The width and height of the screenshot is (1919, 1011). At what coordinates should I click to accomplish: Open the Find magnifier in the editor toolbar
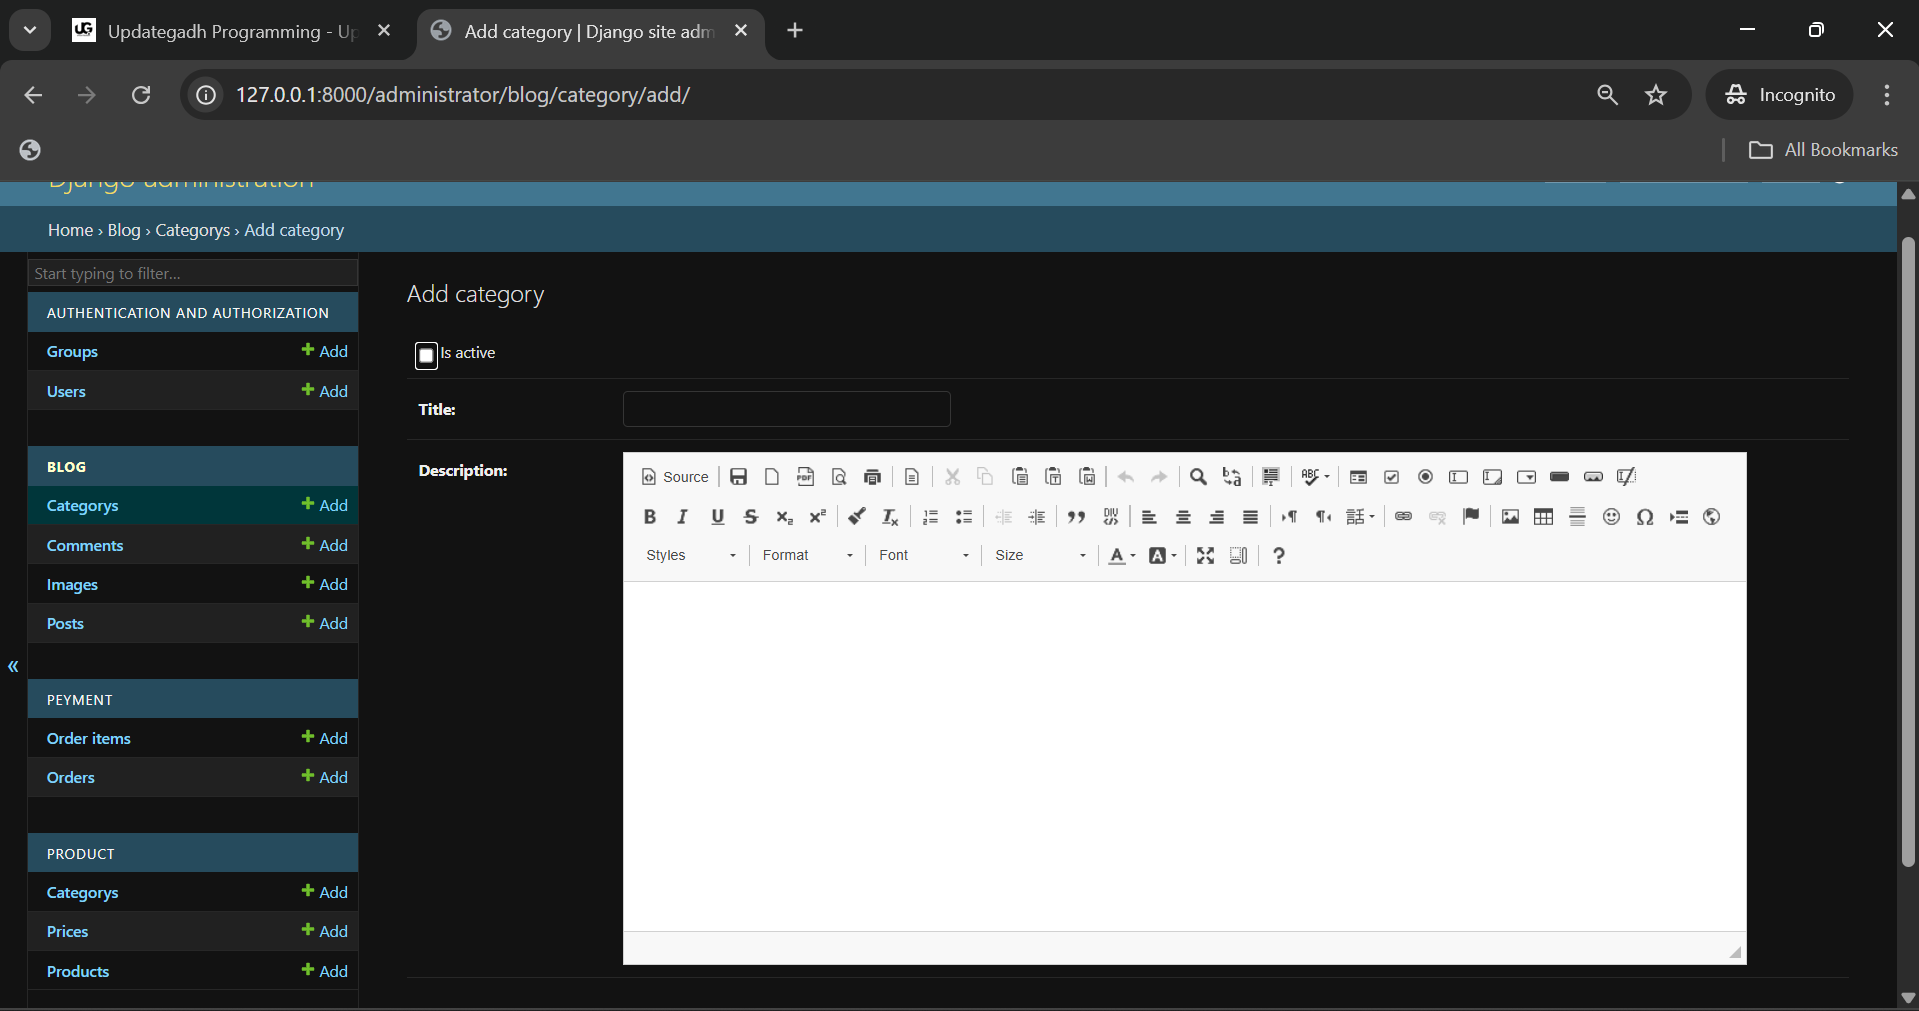1198,477
